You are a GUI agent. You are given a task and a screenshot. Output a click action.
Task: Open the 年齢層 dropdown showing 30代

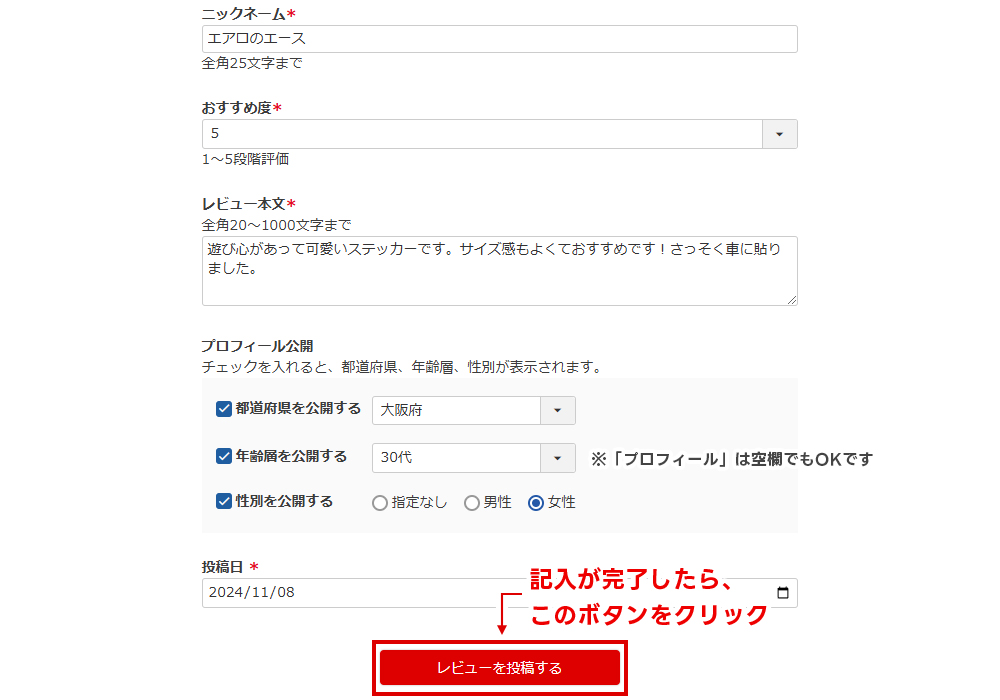pyautogui.click(x=557, y=458)
